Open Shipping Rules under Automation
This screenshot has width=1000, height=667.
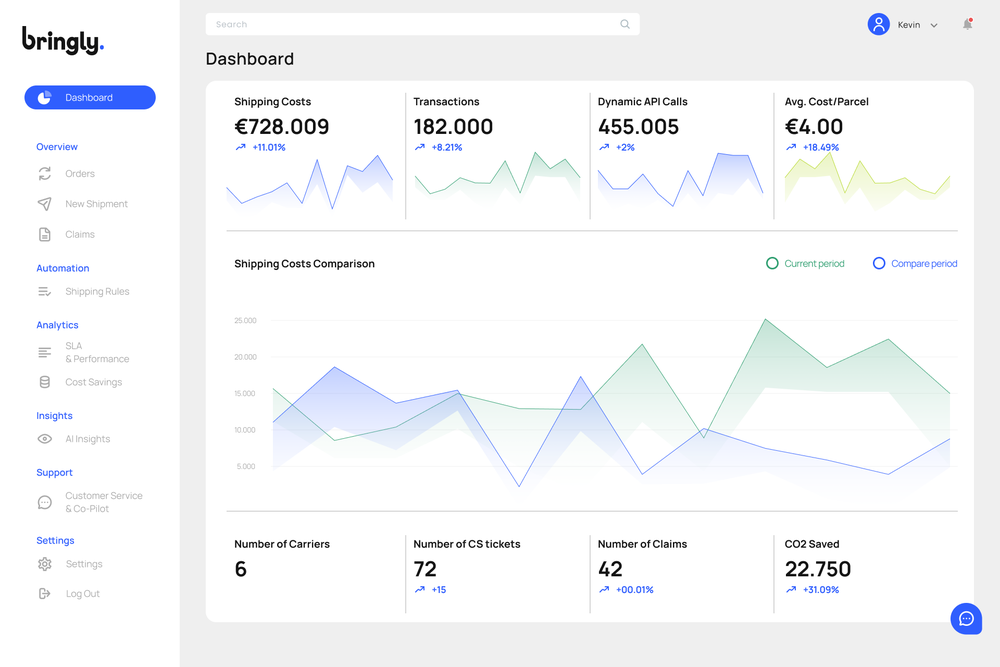[45, 291]
